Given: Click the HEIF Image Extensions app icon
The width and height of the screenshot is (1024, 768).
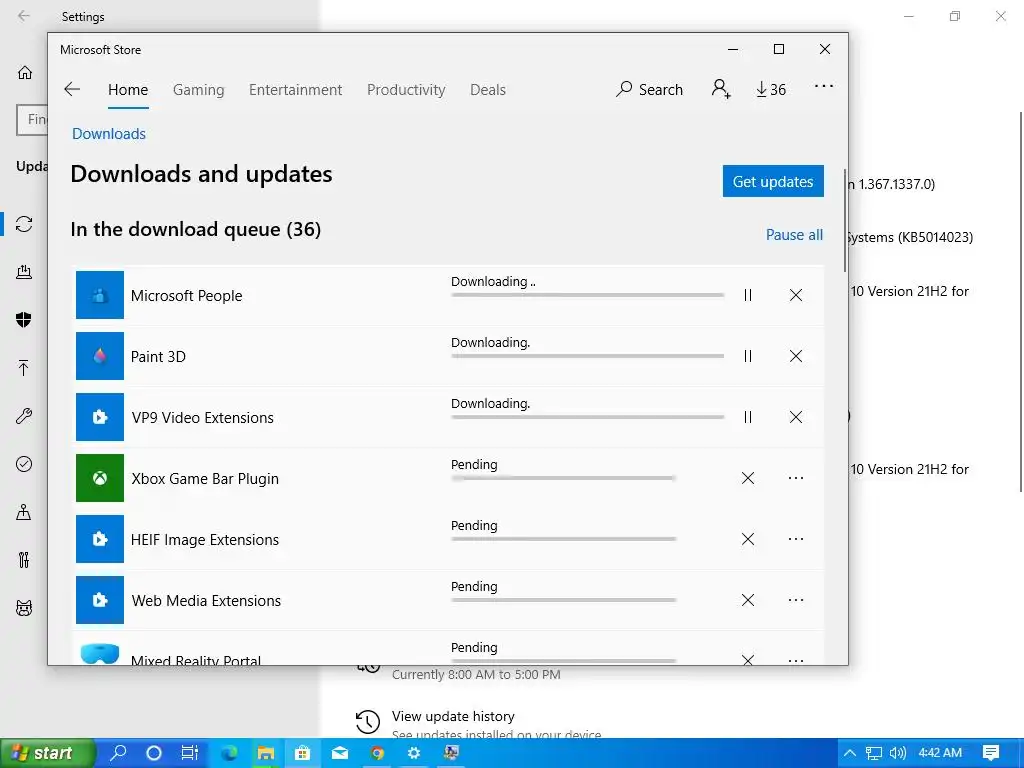Looking at the screenshot, I should 100,539.
